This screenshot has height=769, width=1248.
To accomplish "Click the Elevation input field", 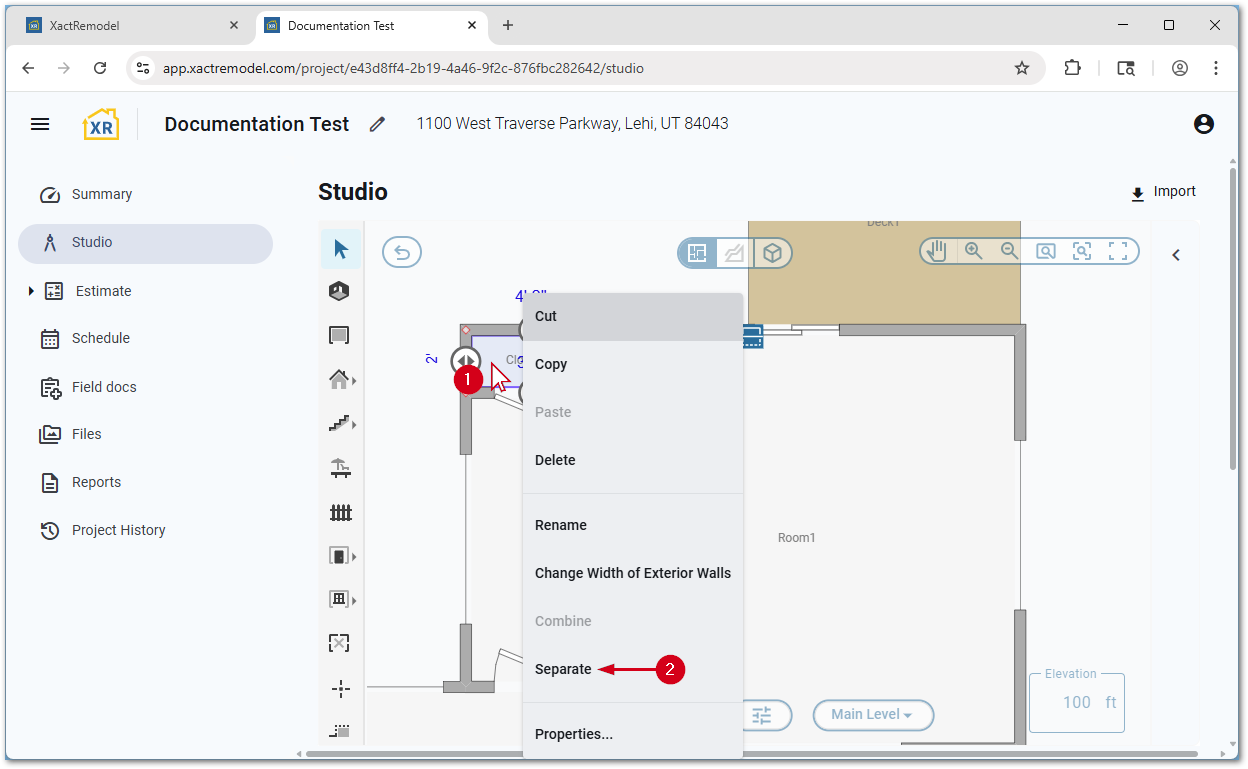I will click(x=1075, y=703).
